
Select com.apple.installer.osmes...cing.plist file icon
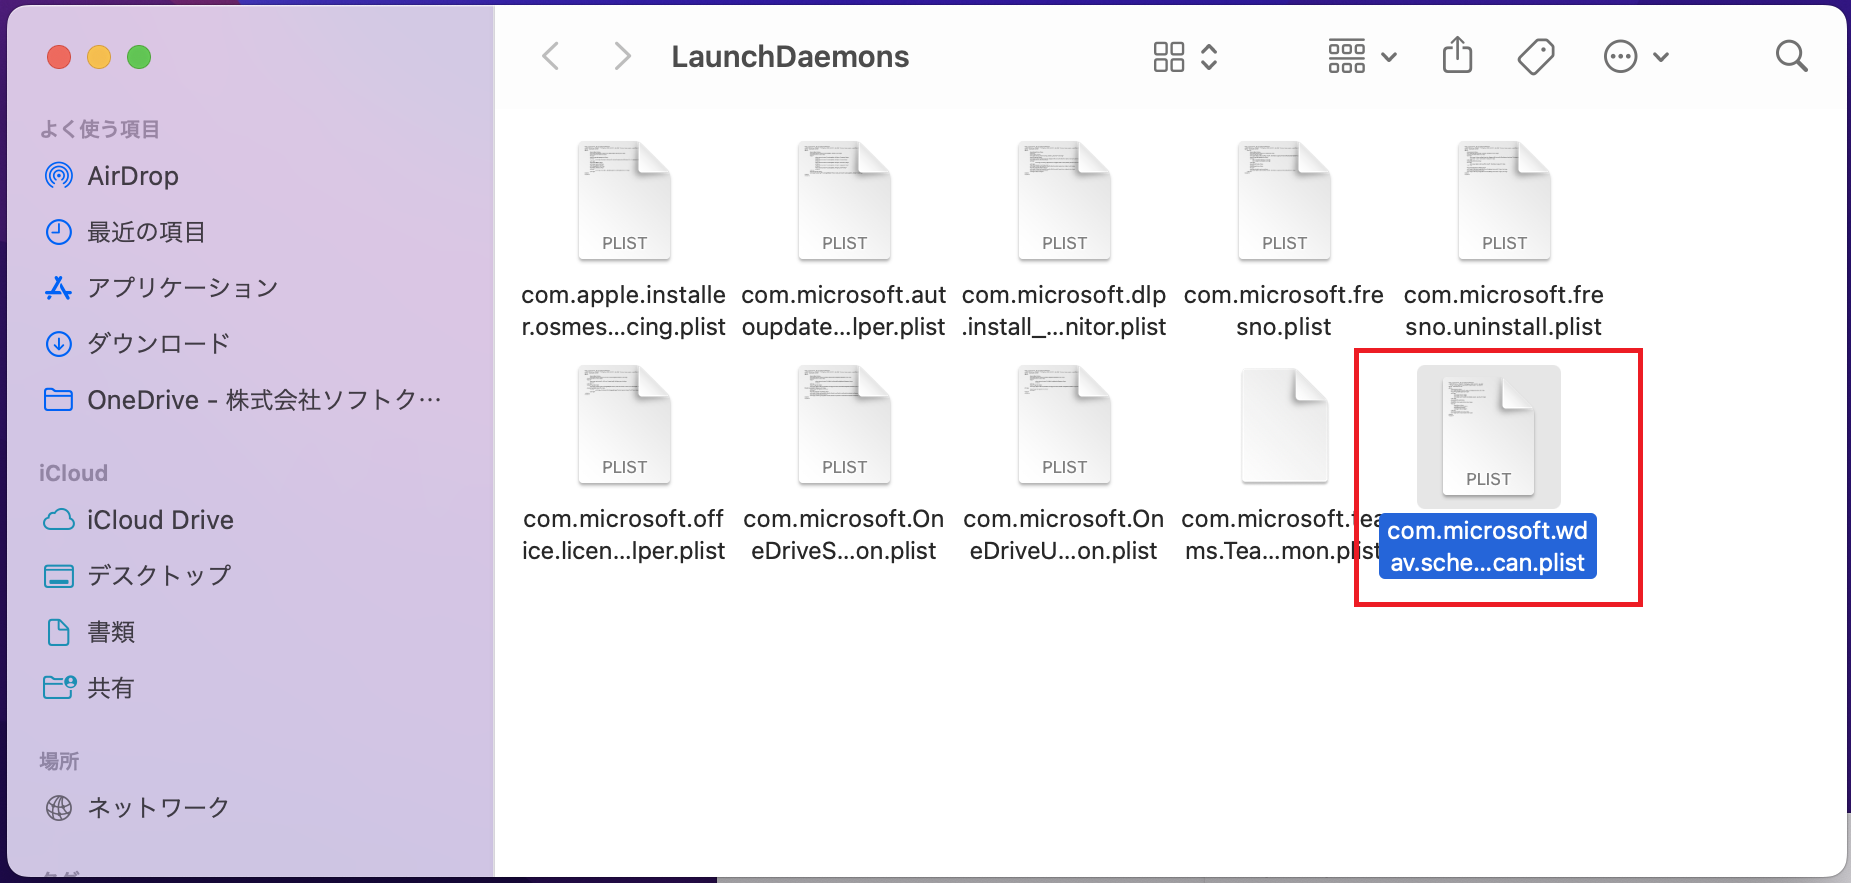point(624,200)
